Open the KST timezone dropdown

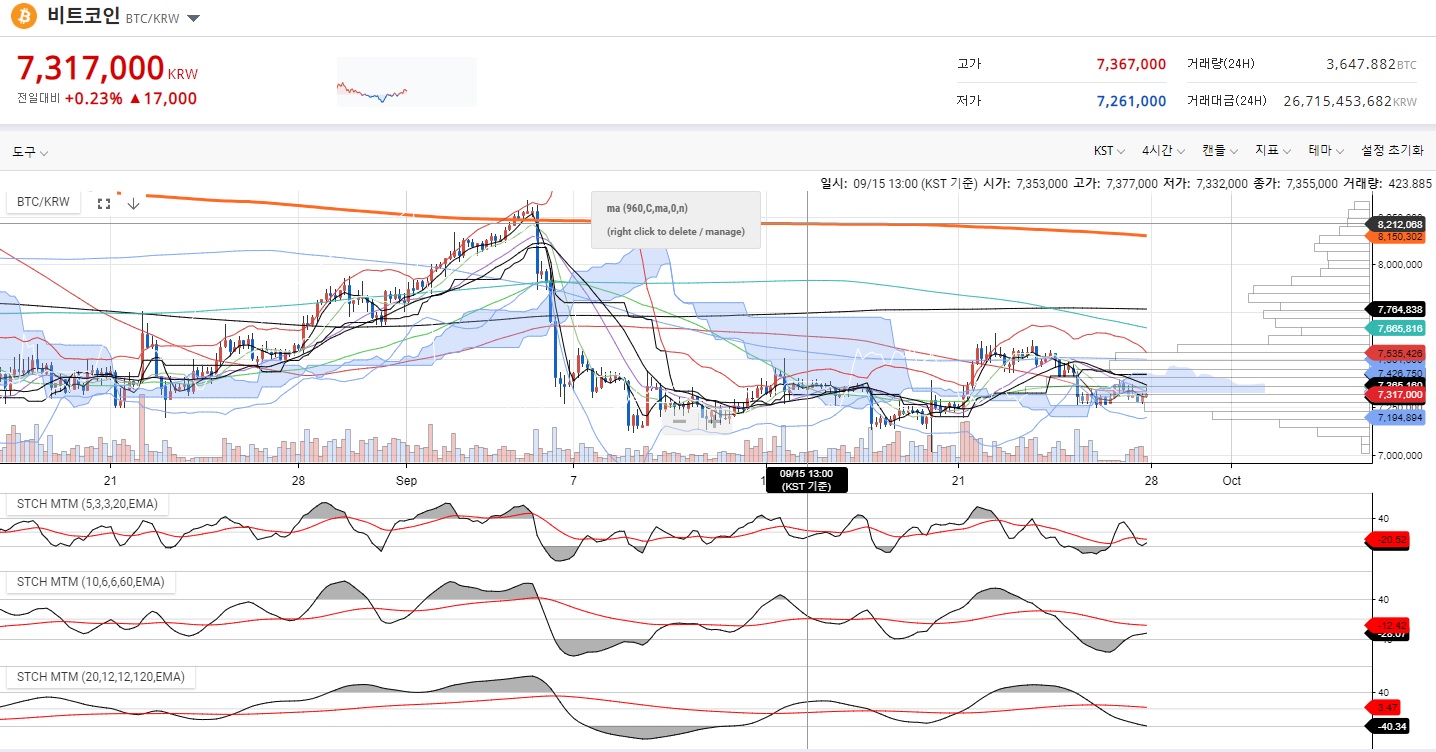click(1109, 151)
